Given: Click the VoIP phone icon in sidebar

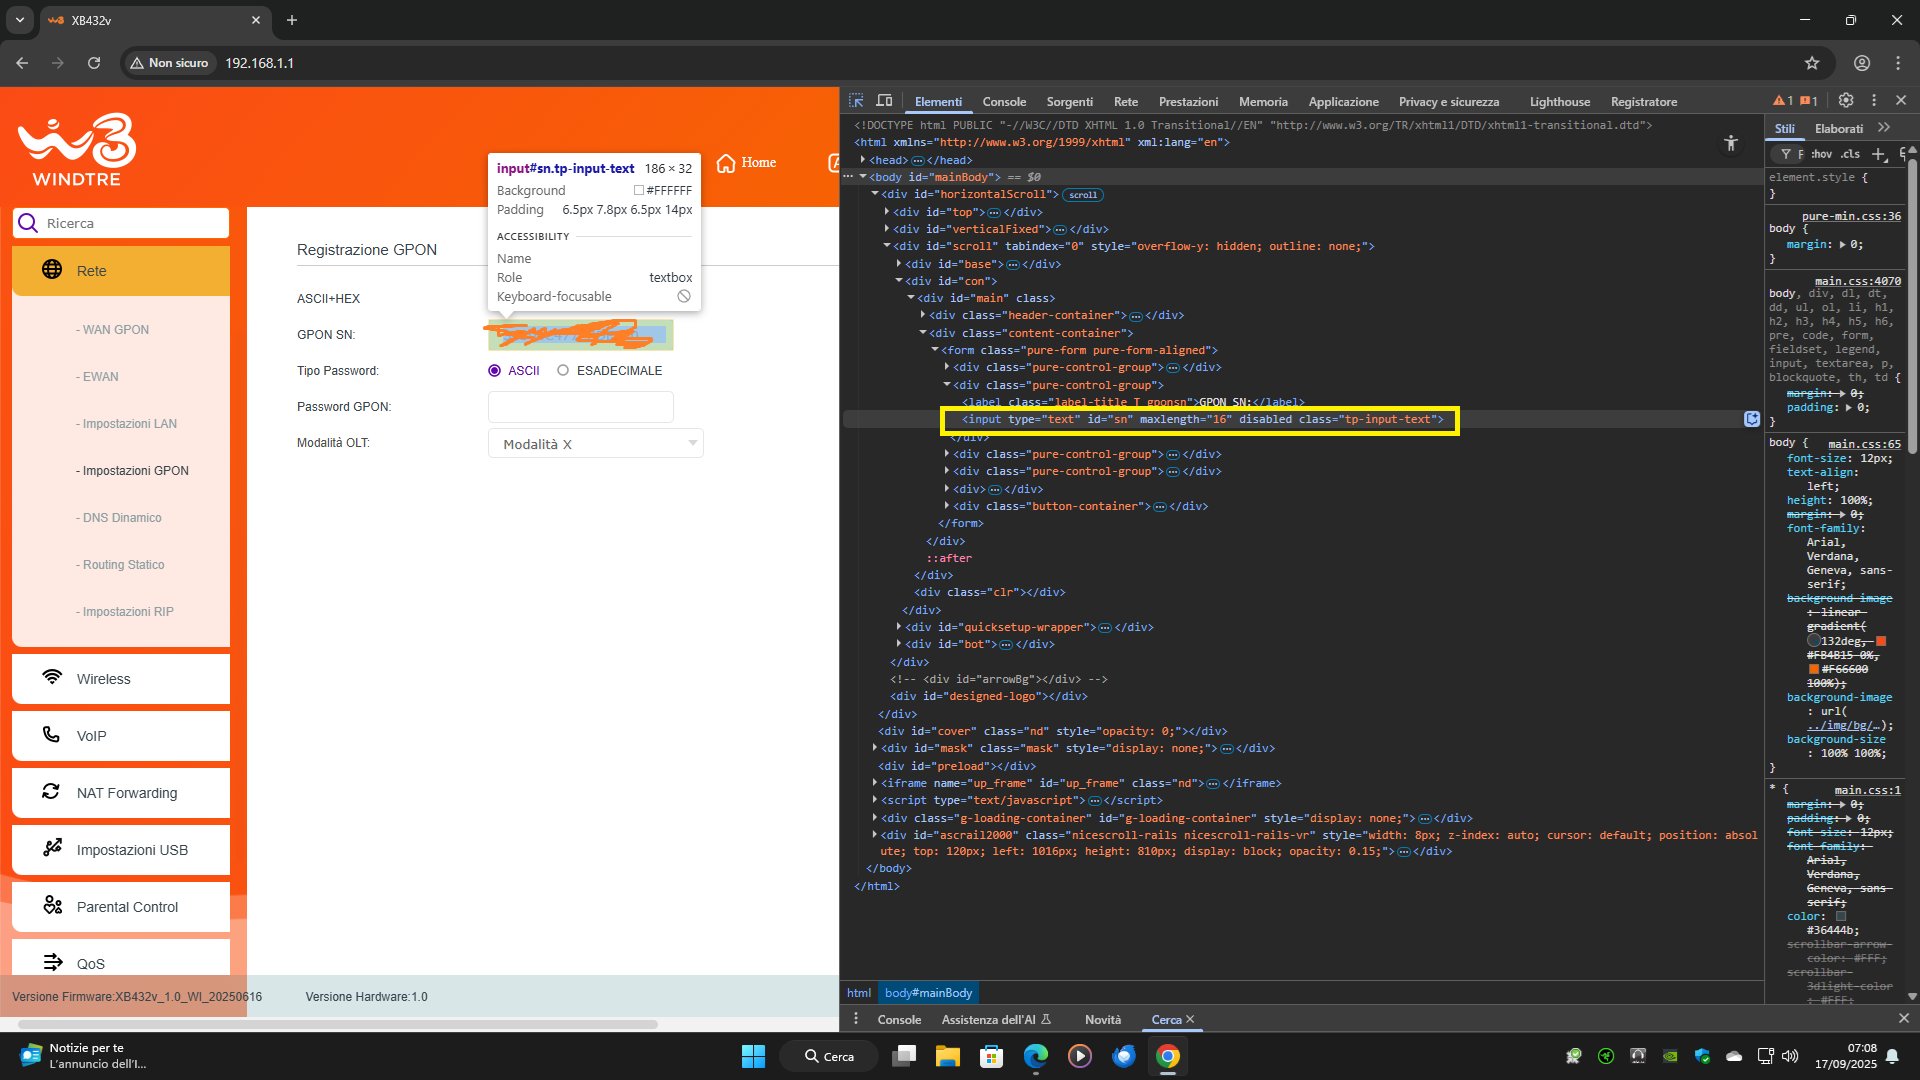Looking at the screenshot, I should tap(51, 735).
